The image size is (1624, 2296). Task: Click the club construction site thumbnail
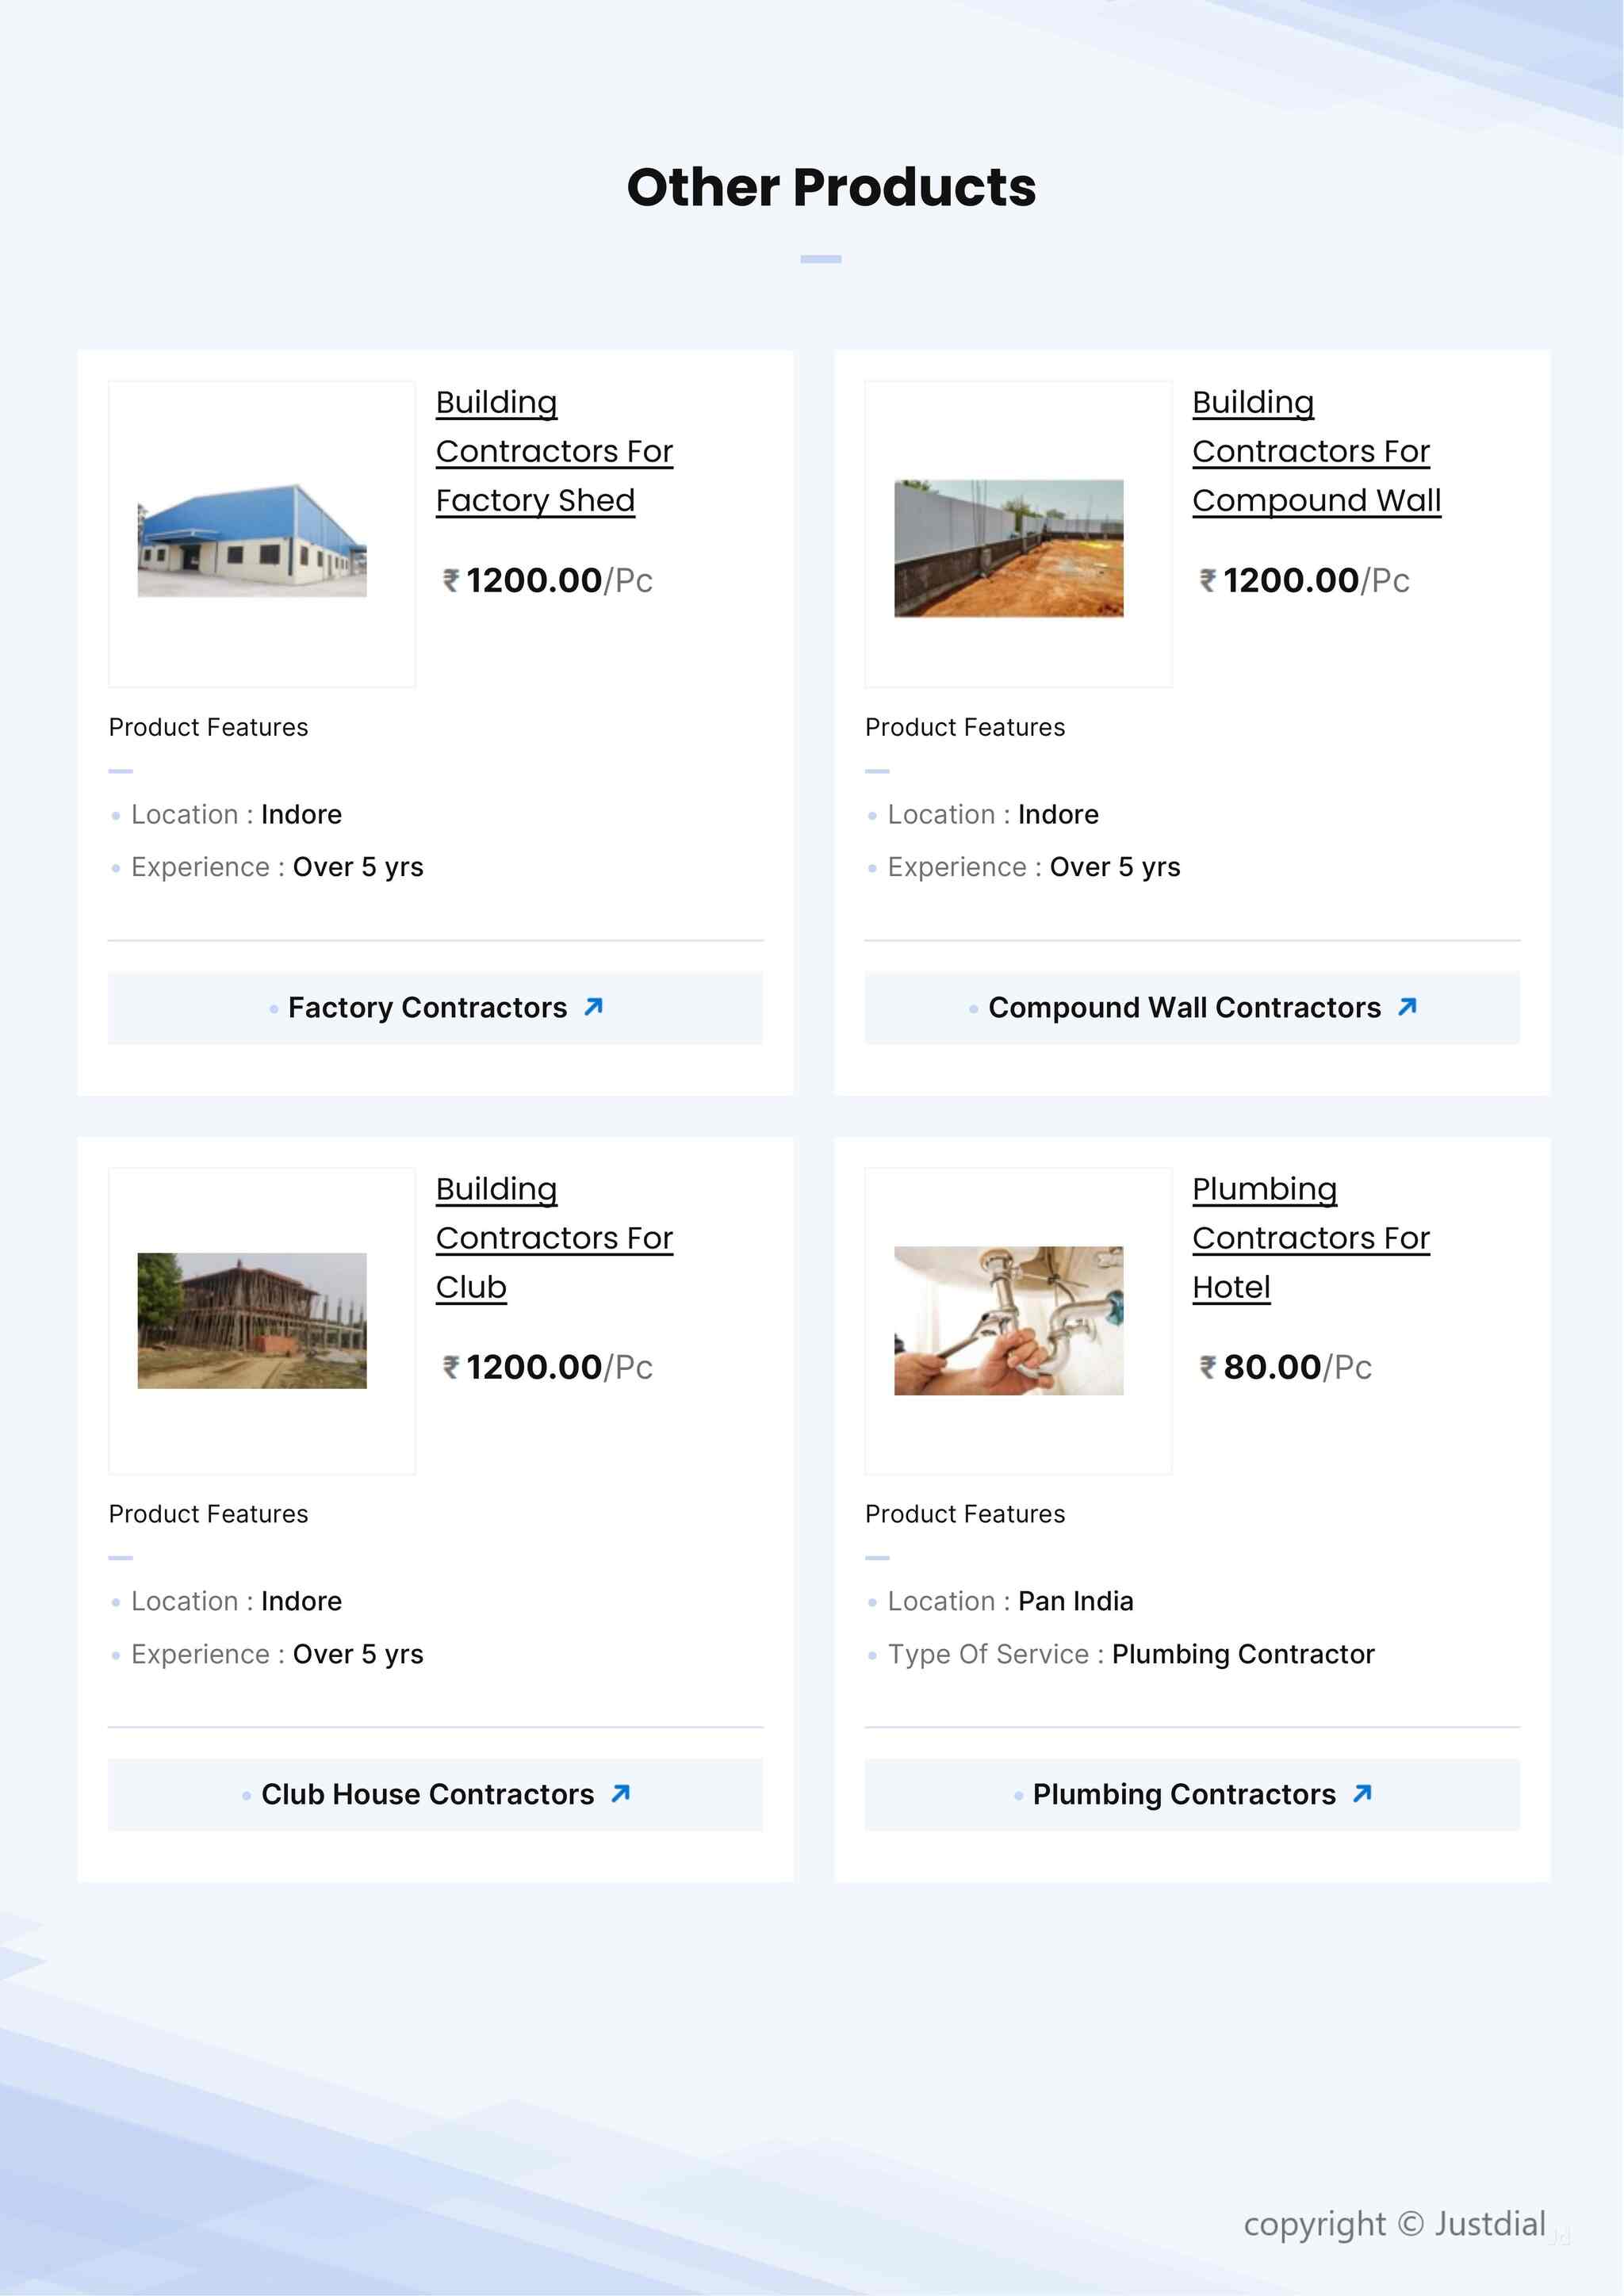(252, 1320)
